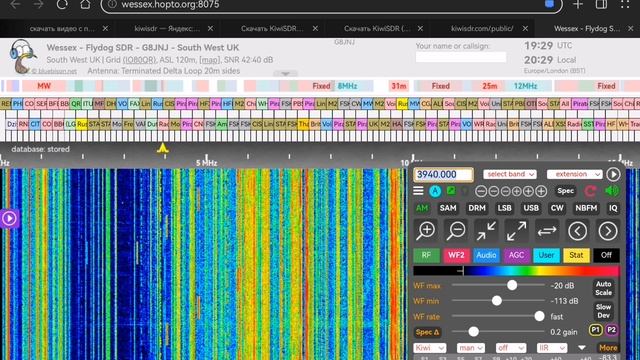This screenshot has height=360, width=640.
Task: Click the browser reload icon
Action: click(62, 4)
